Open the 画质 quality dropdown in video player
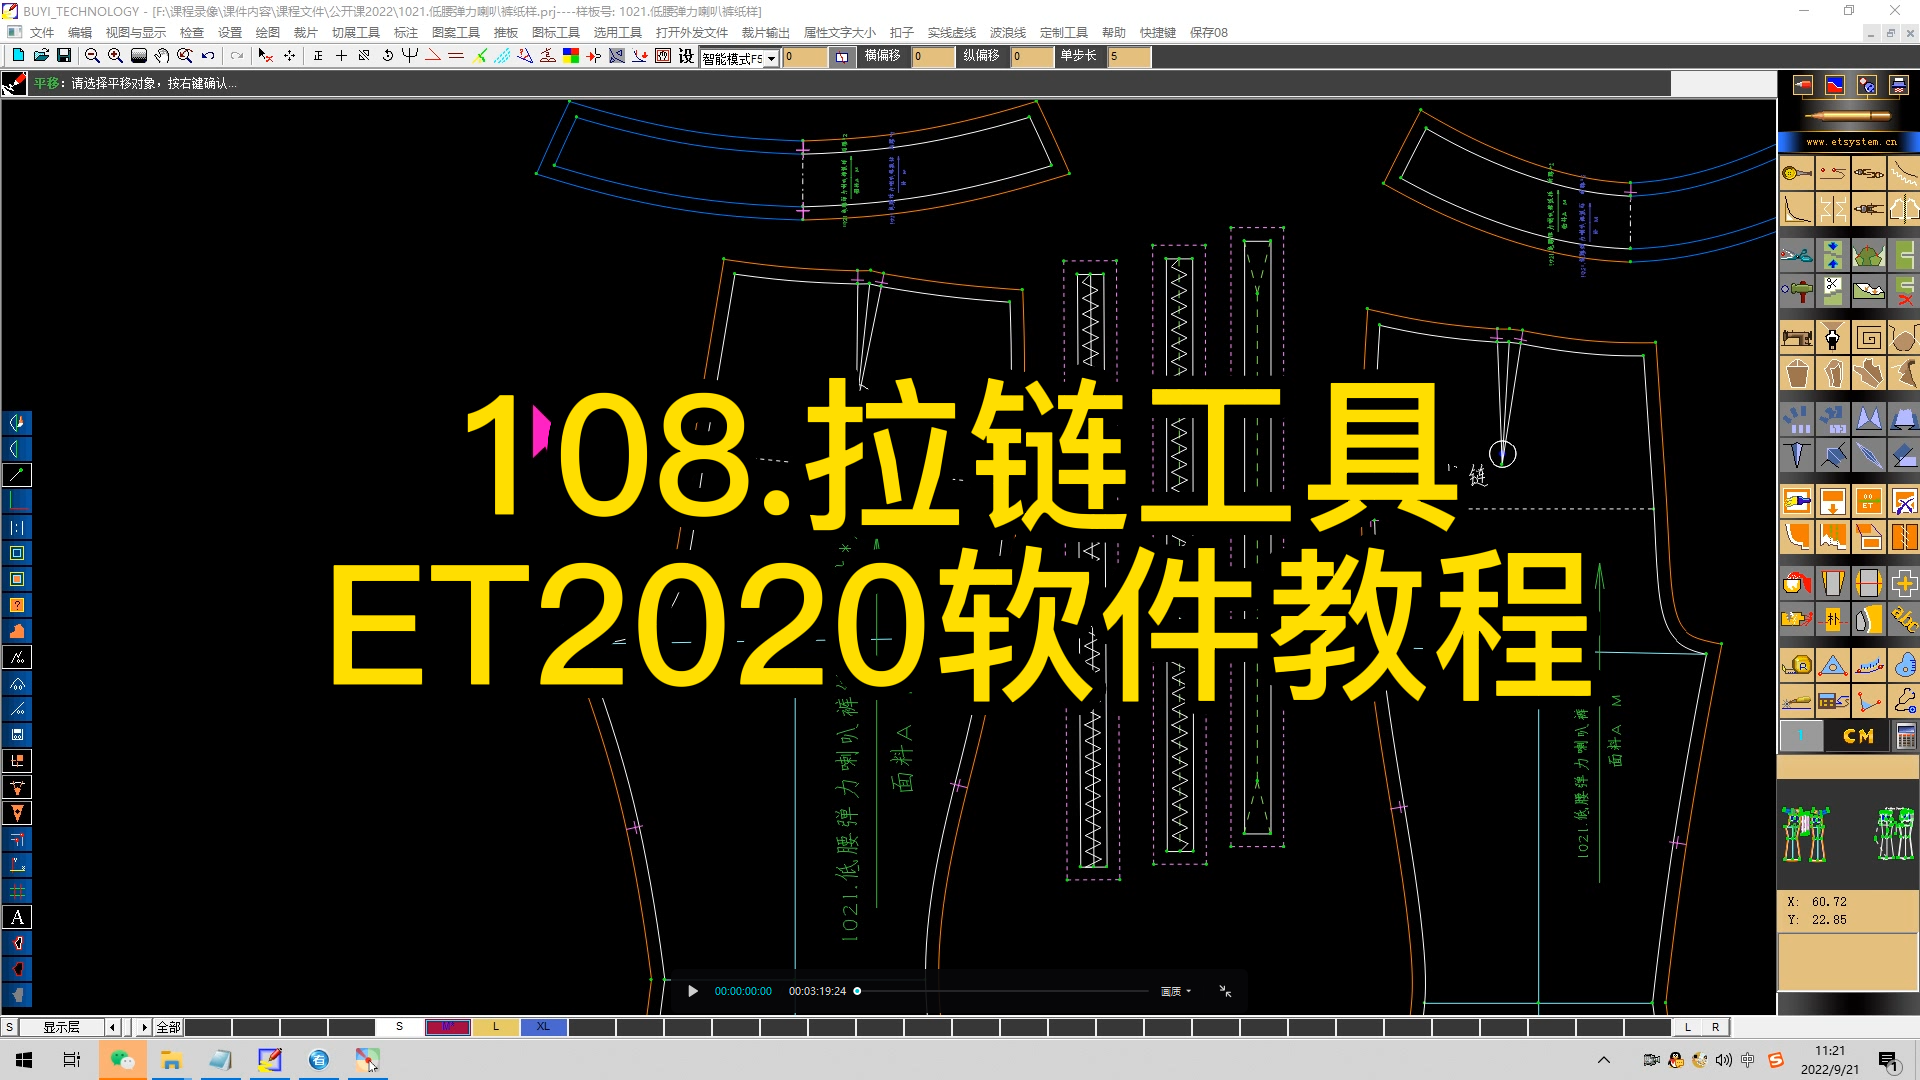 point(1176,991)
